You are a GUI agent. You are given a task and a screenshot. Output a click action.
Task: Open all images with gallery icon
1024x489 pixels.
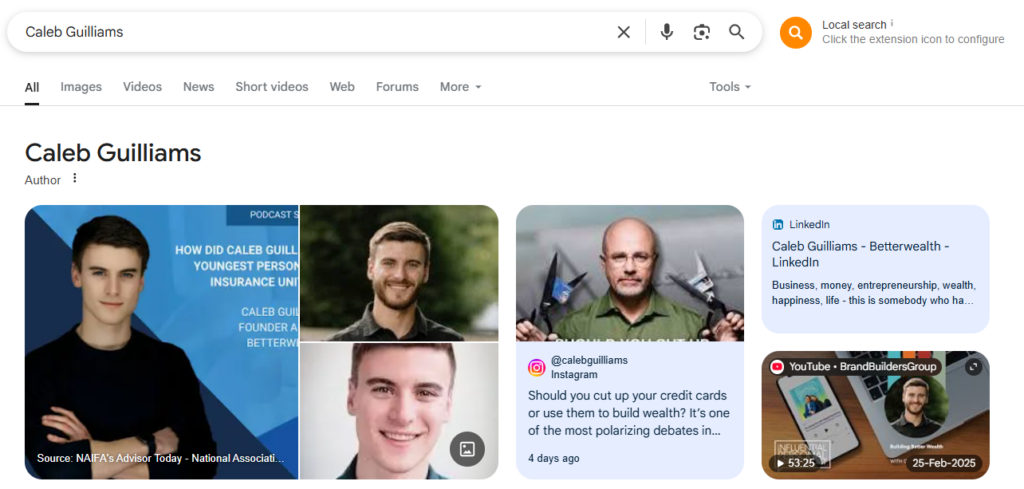coord(467,449)
